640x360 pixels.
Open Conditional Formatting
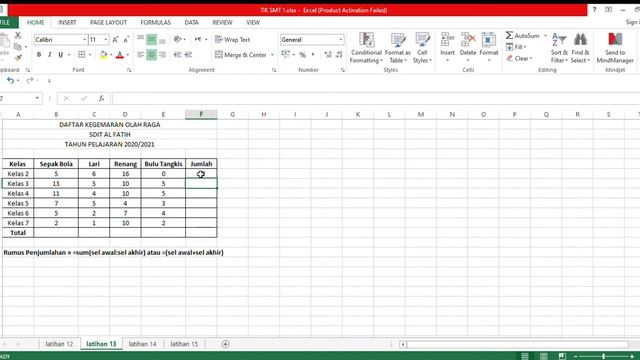click(366, 48)
